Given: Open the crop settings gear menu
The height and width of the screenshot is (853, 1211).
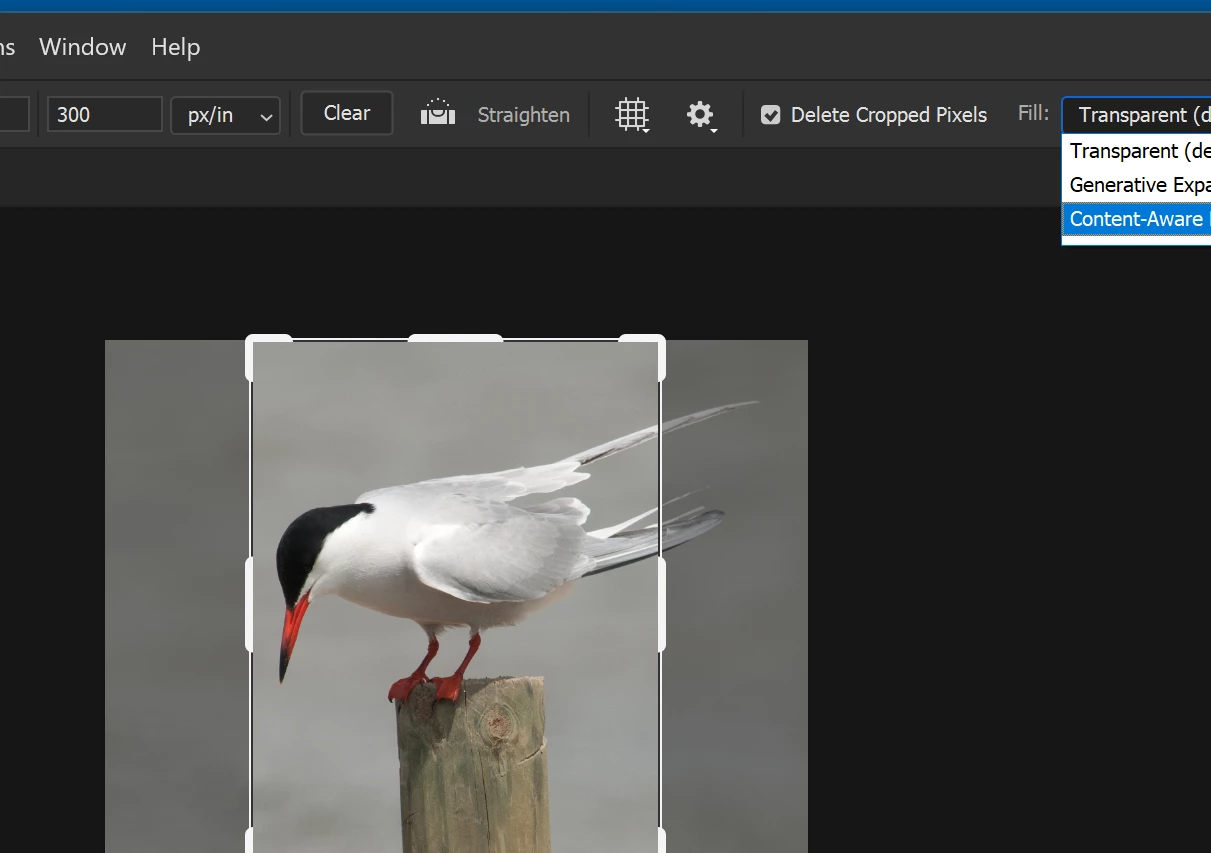Looking at the screenshot, I should pyautogui.click(x=700, y=115).
